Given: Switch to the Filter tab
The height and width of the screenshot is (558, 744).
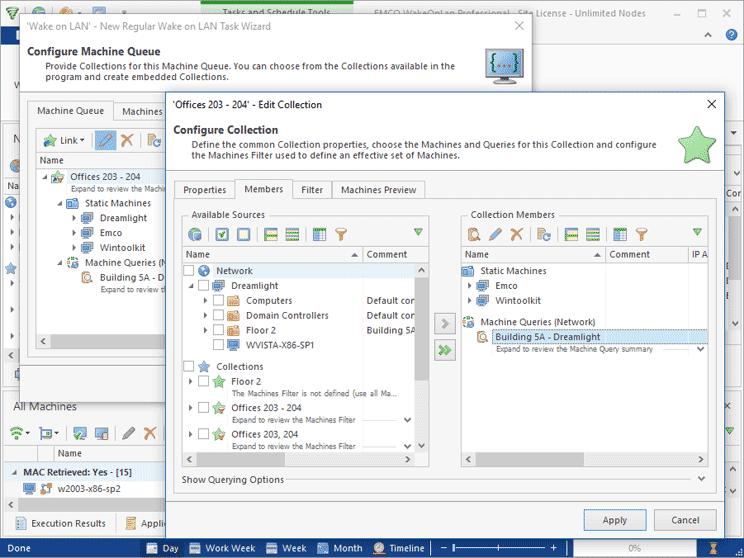Looking at the screenshot, I should (312, 190).
